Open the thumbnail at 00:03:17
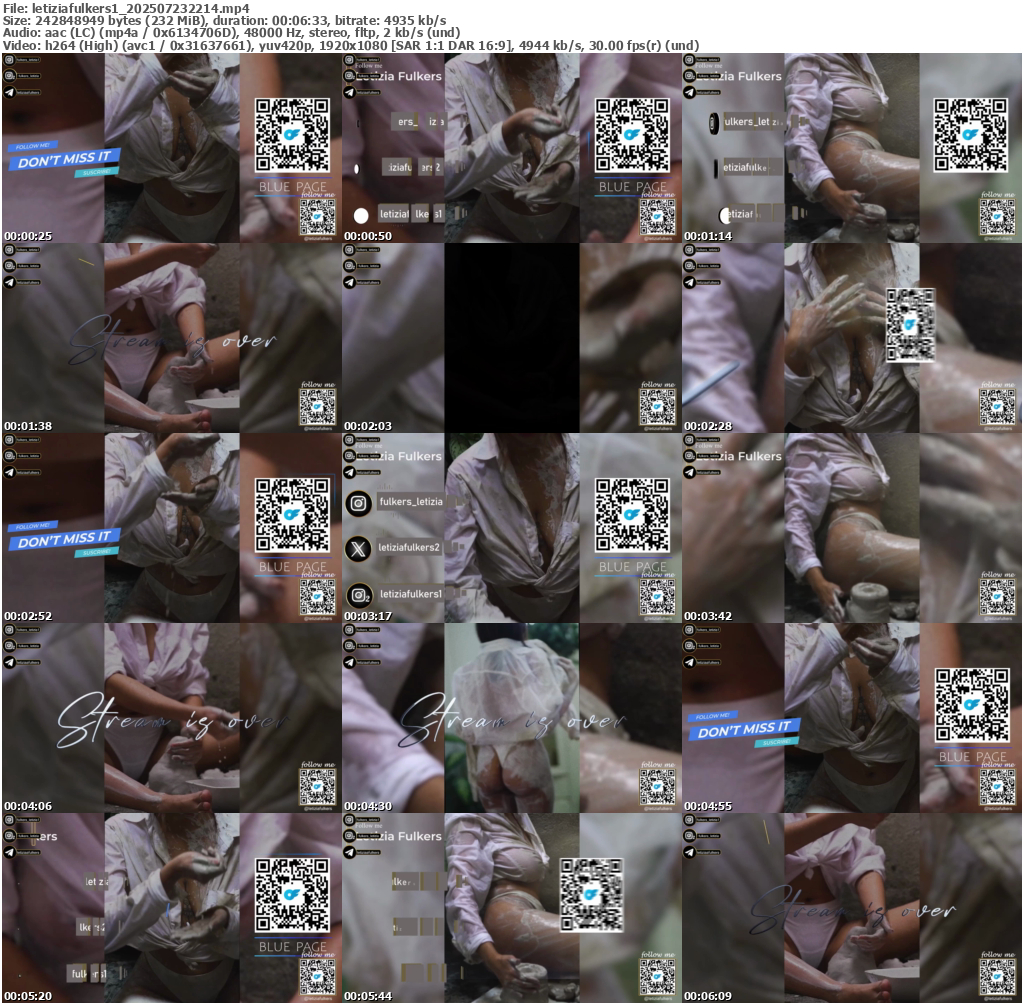This screenshot has width=1024, height=1003. click(x=512, y=528)
